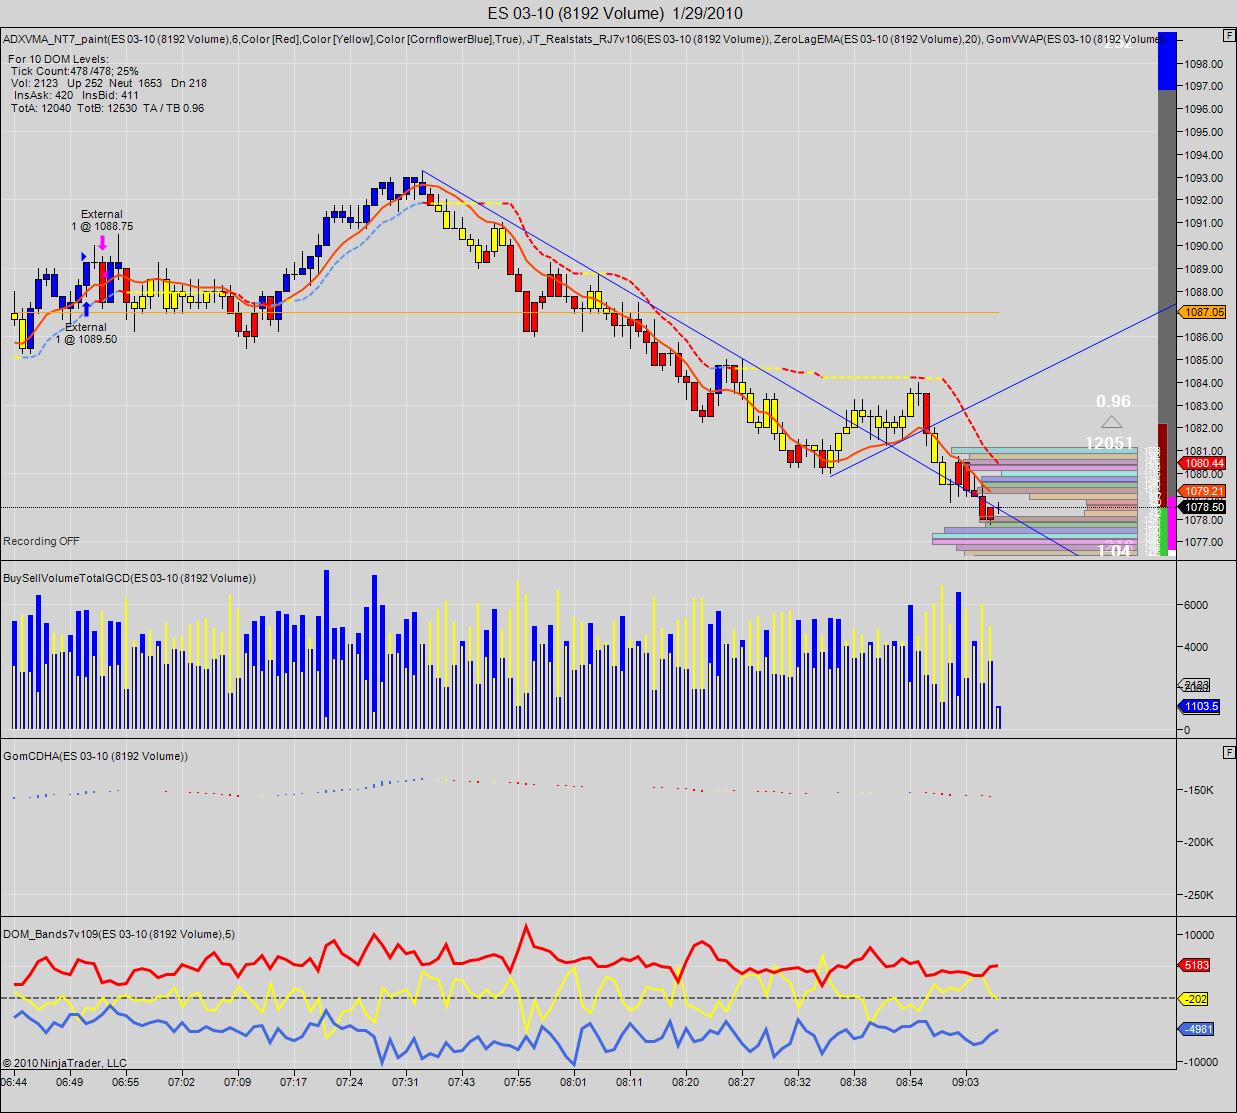Click the External 1 @ 1088.75 trade label
The image size is (1237, 1113).
(x=102, y=220)
